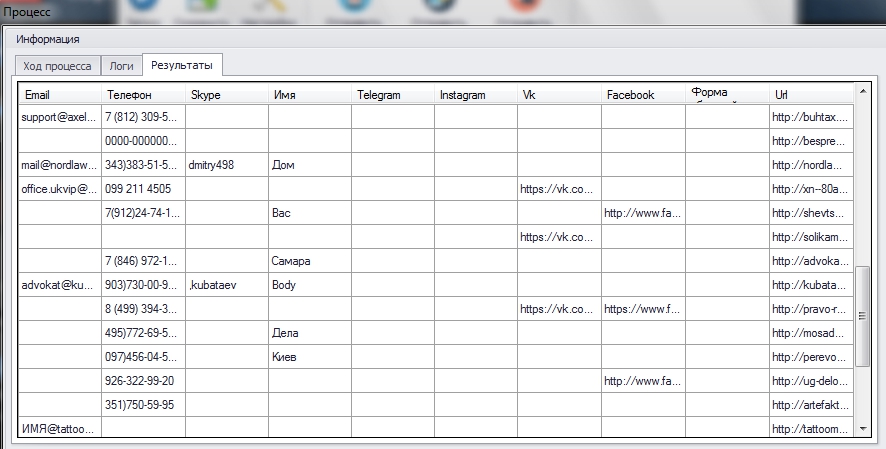Viewport: 886px width, 449px height.
Task: Select email cell advokat@ku...
Action: [60, 285]
